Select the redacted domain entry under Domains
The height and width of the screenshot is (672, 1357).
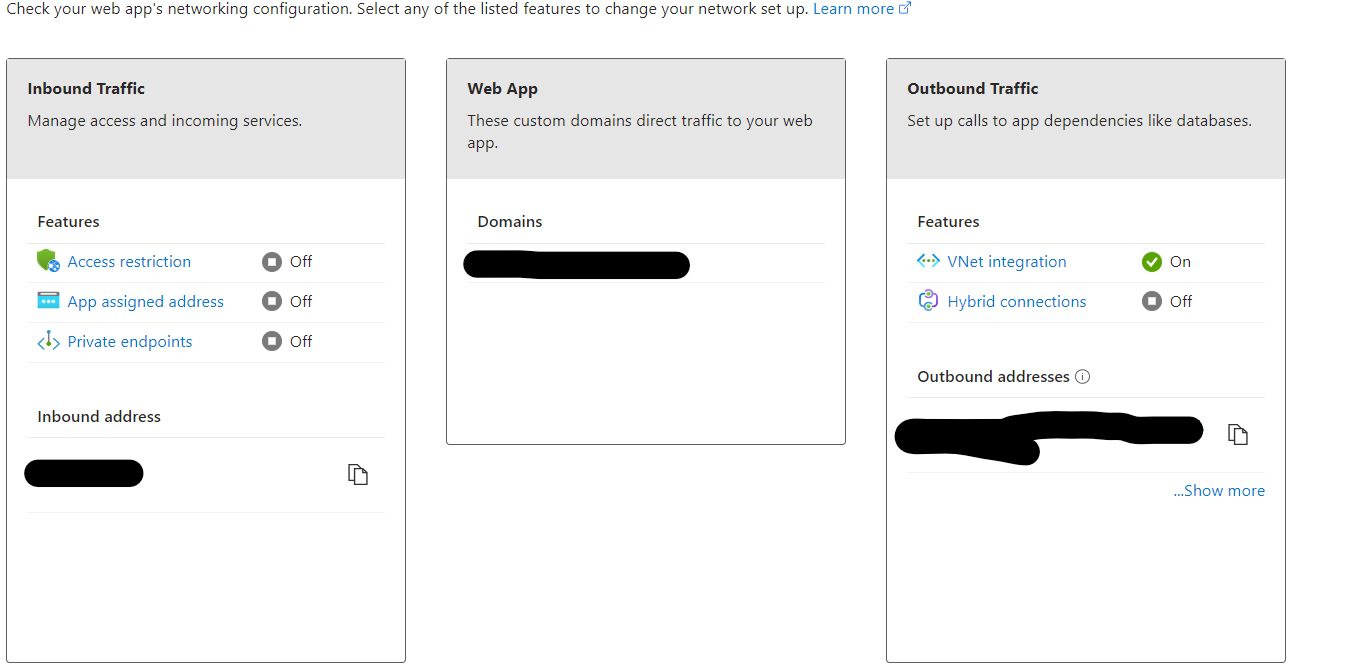pyautogui.click(x=577, y=265)
